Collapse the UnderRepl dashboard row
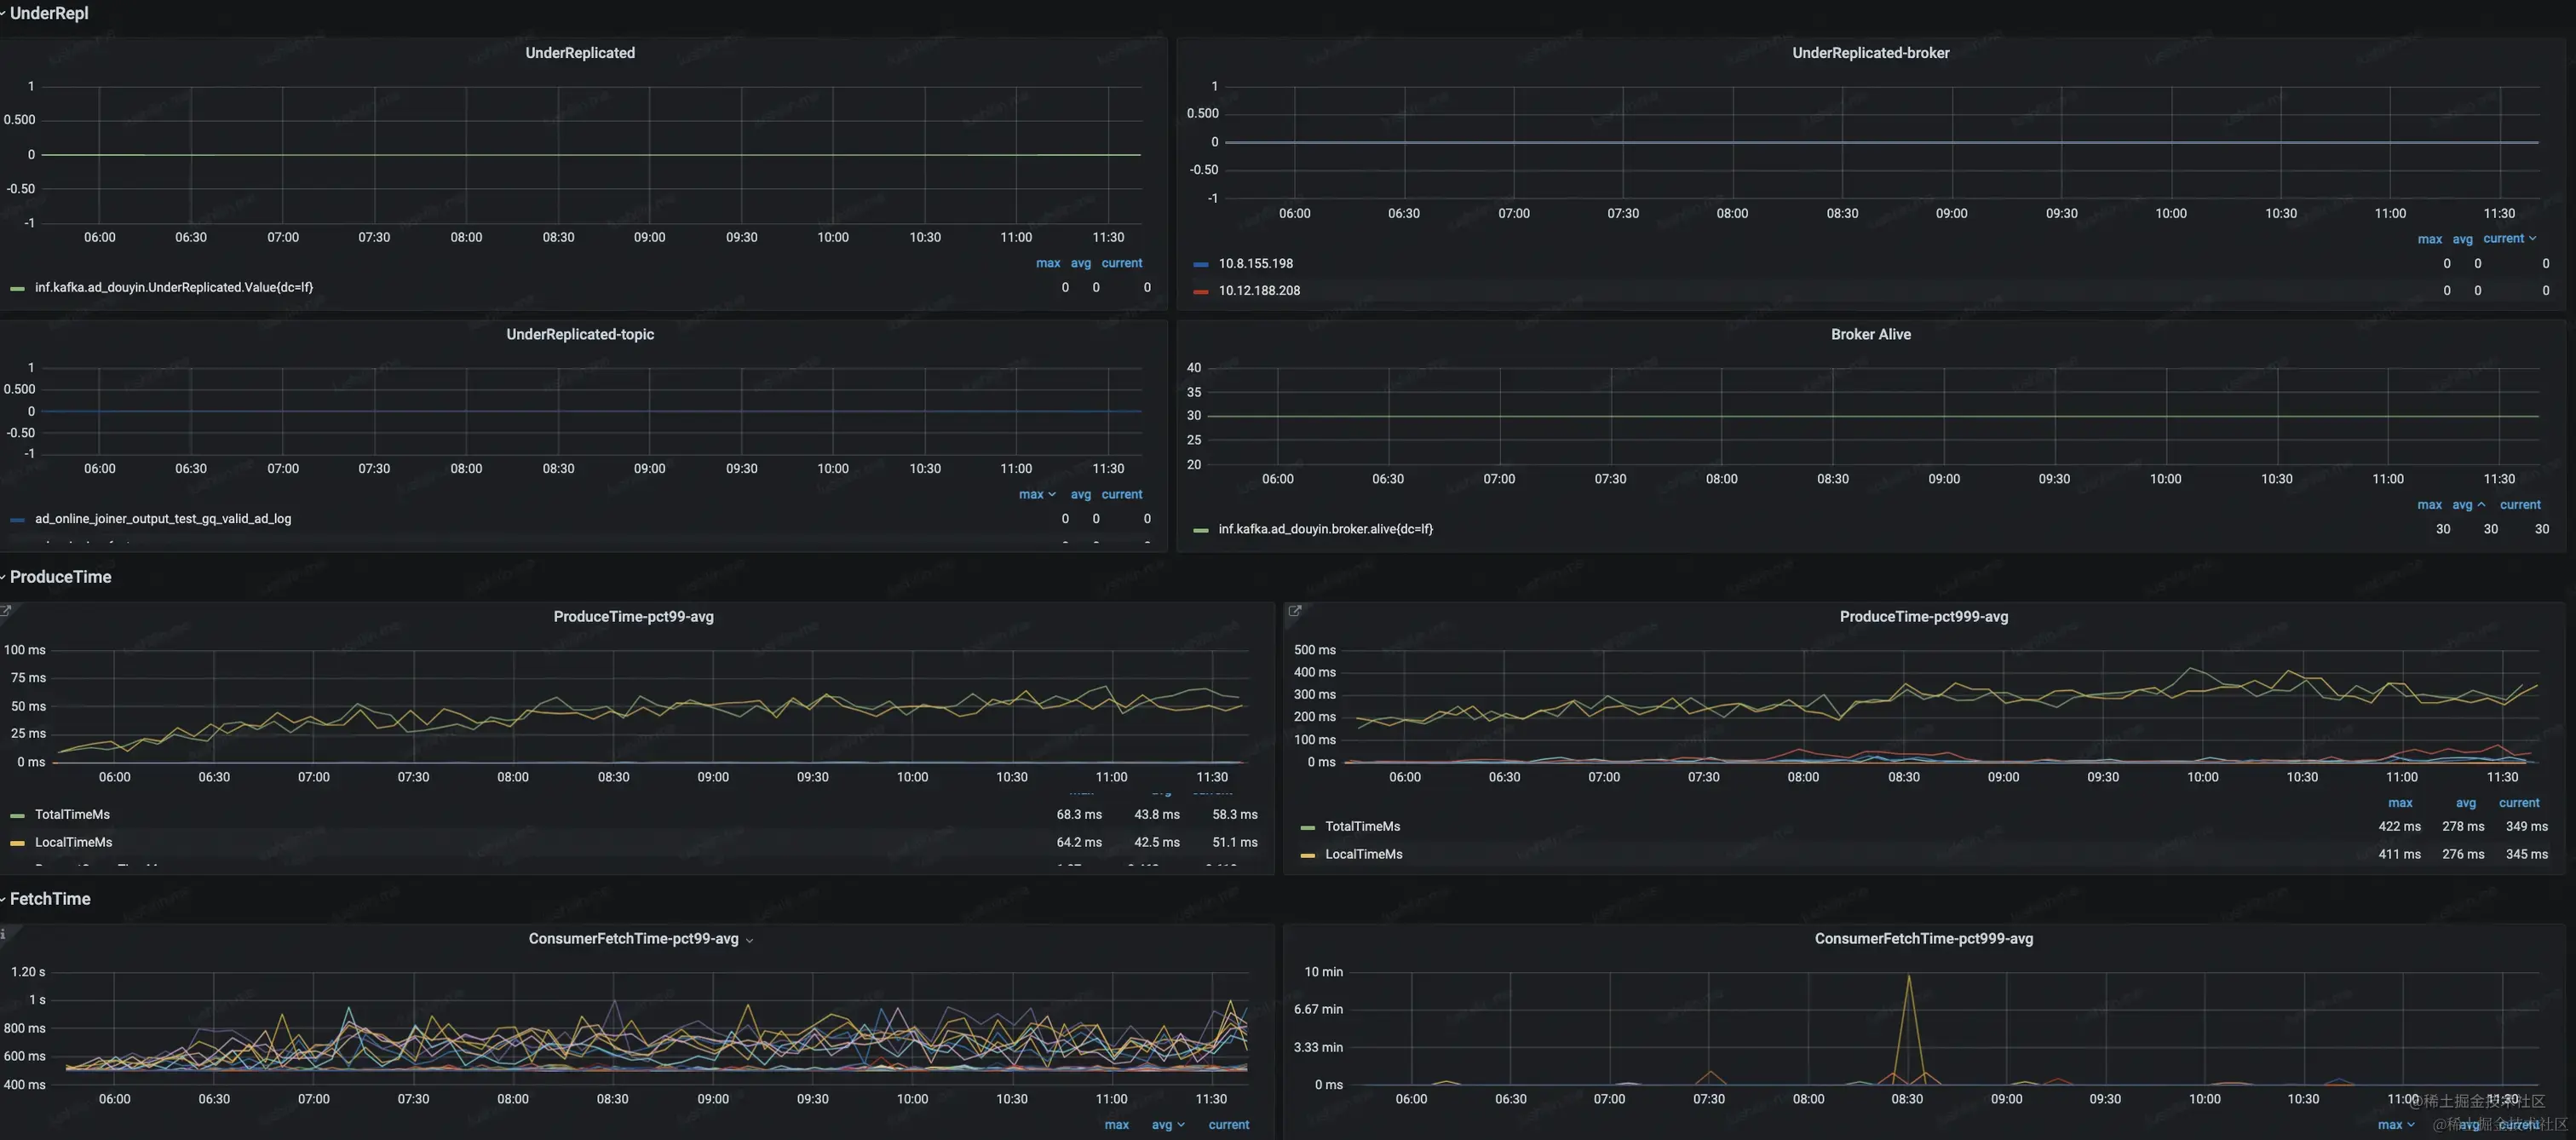This screenshot has width=2576, height=1140. (48, 13)
